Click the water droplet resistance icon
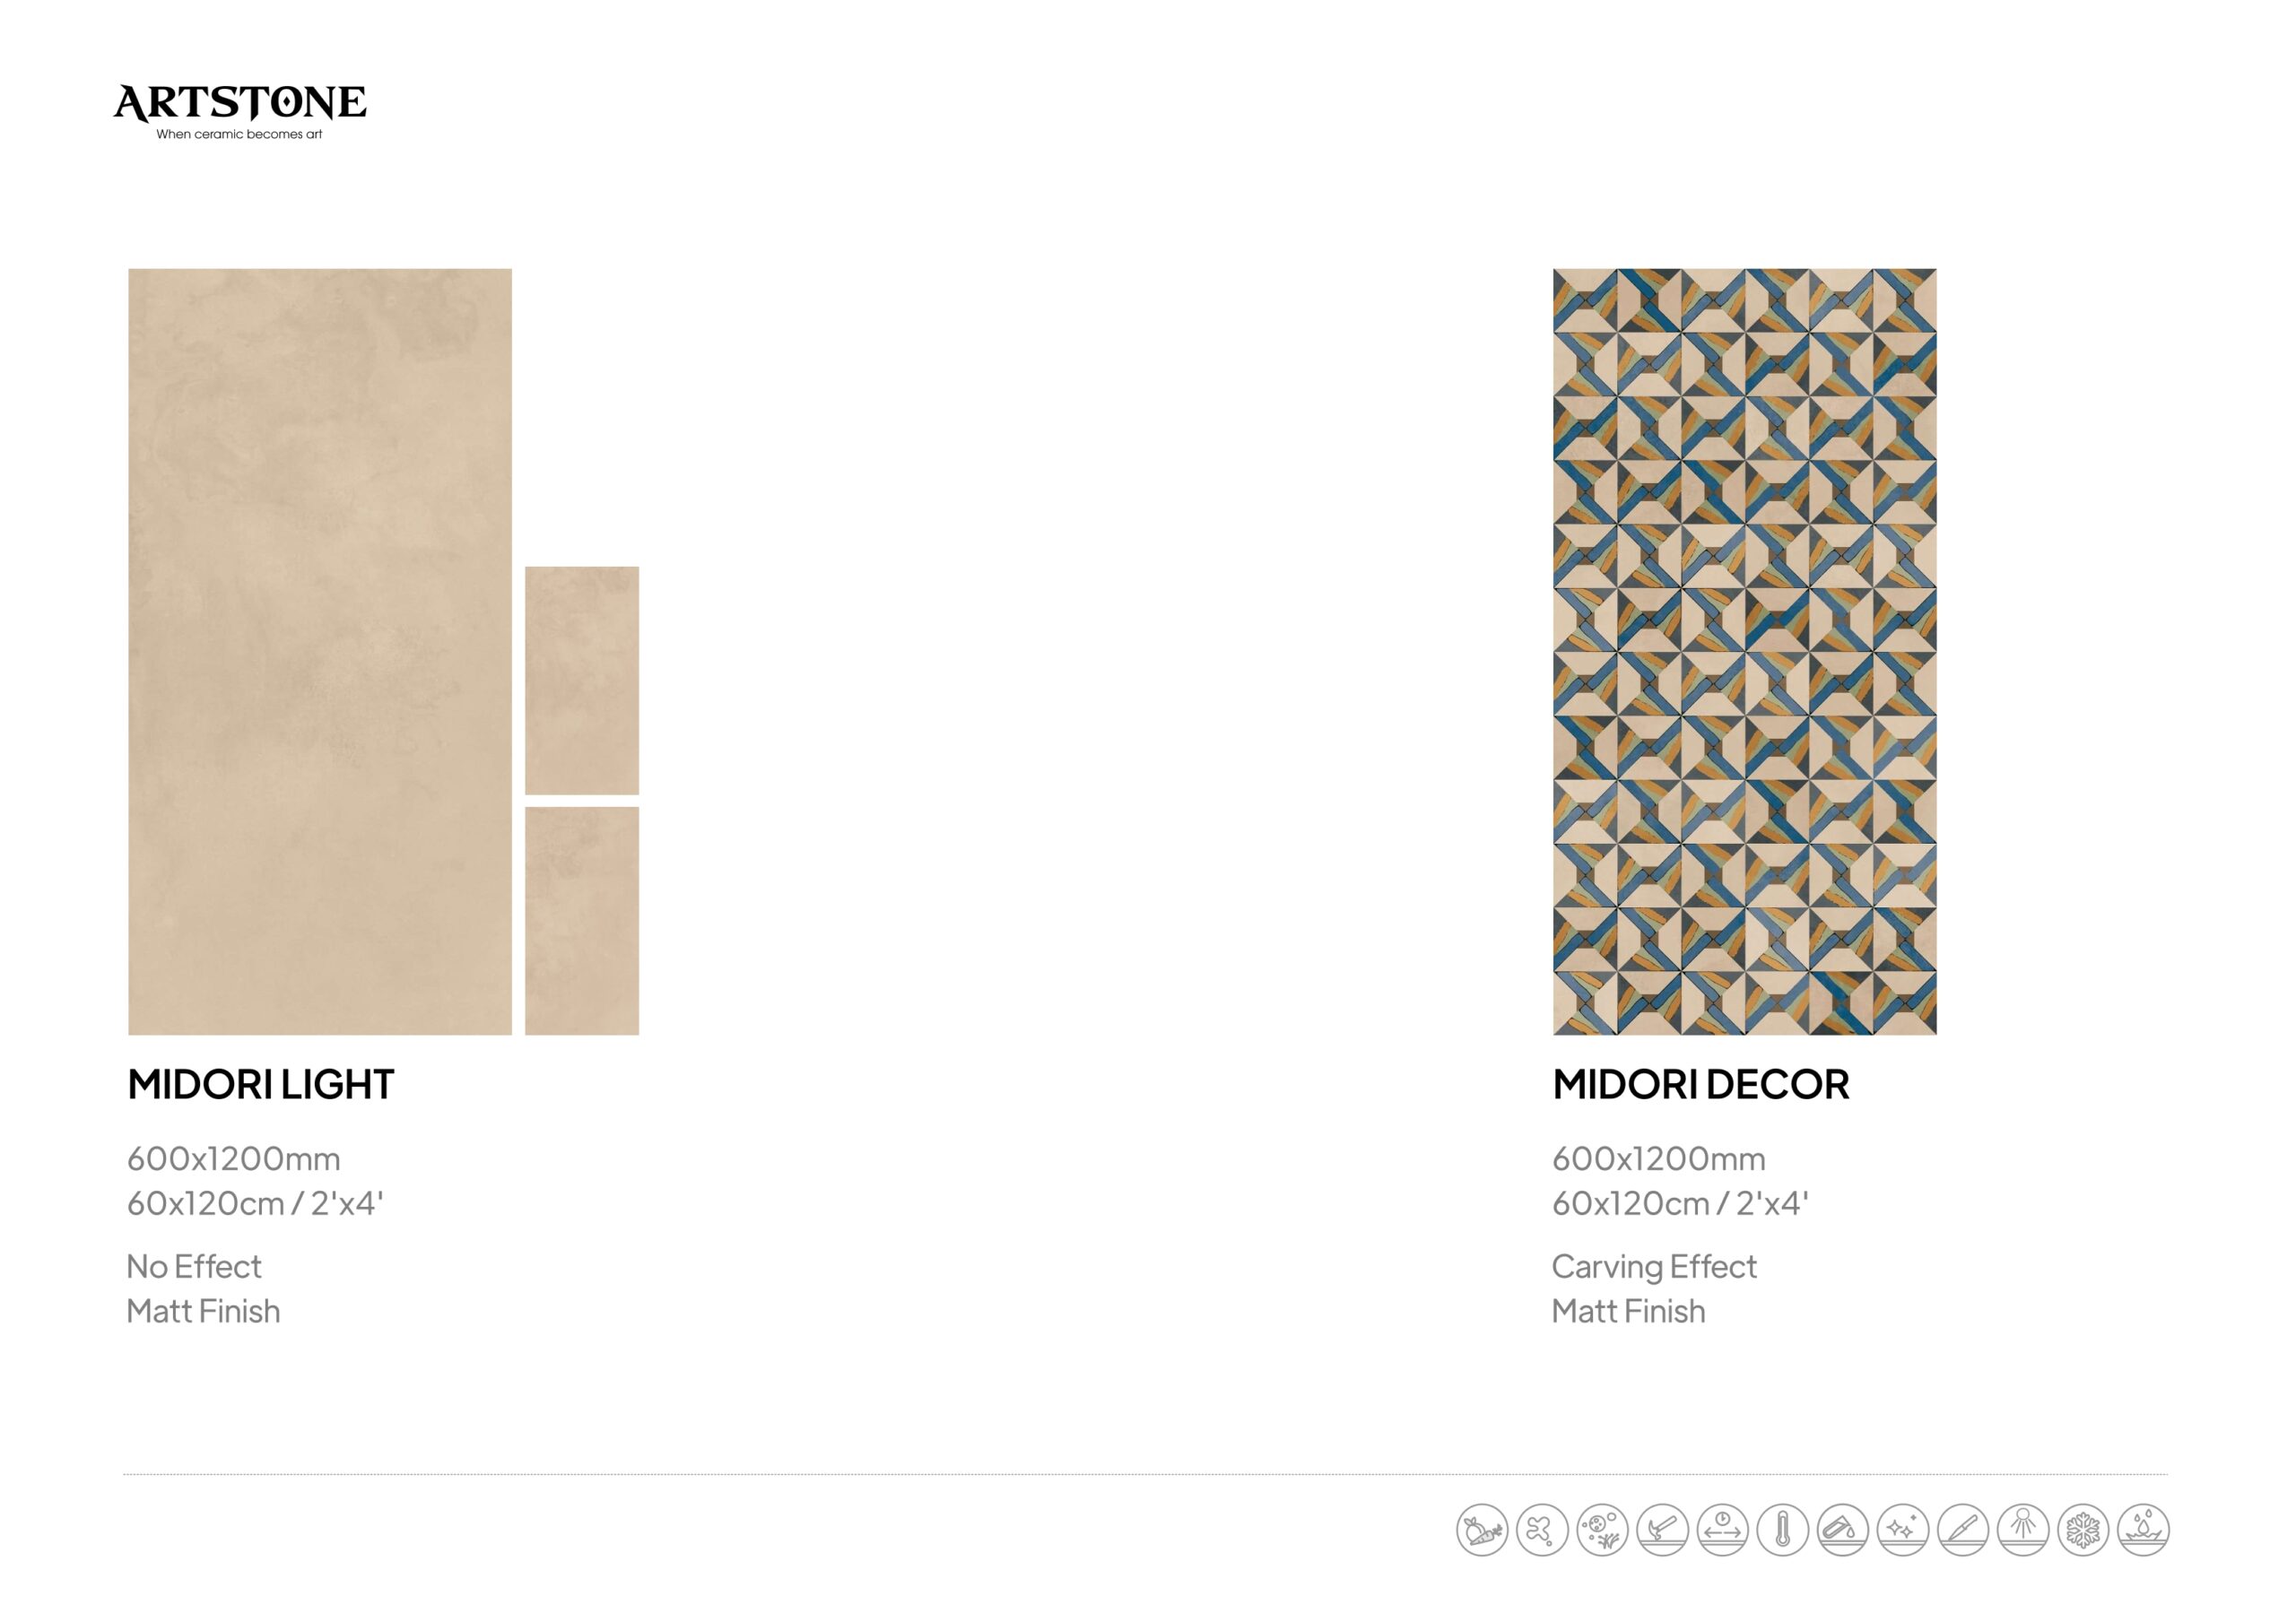The image size is (2296, 1622). [2143, 1529]
